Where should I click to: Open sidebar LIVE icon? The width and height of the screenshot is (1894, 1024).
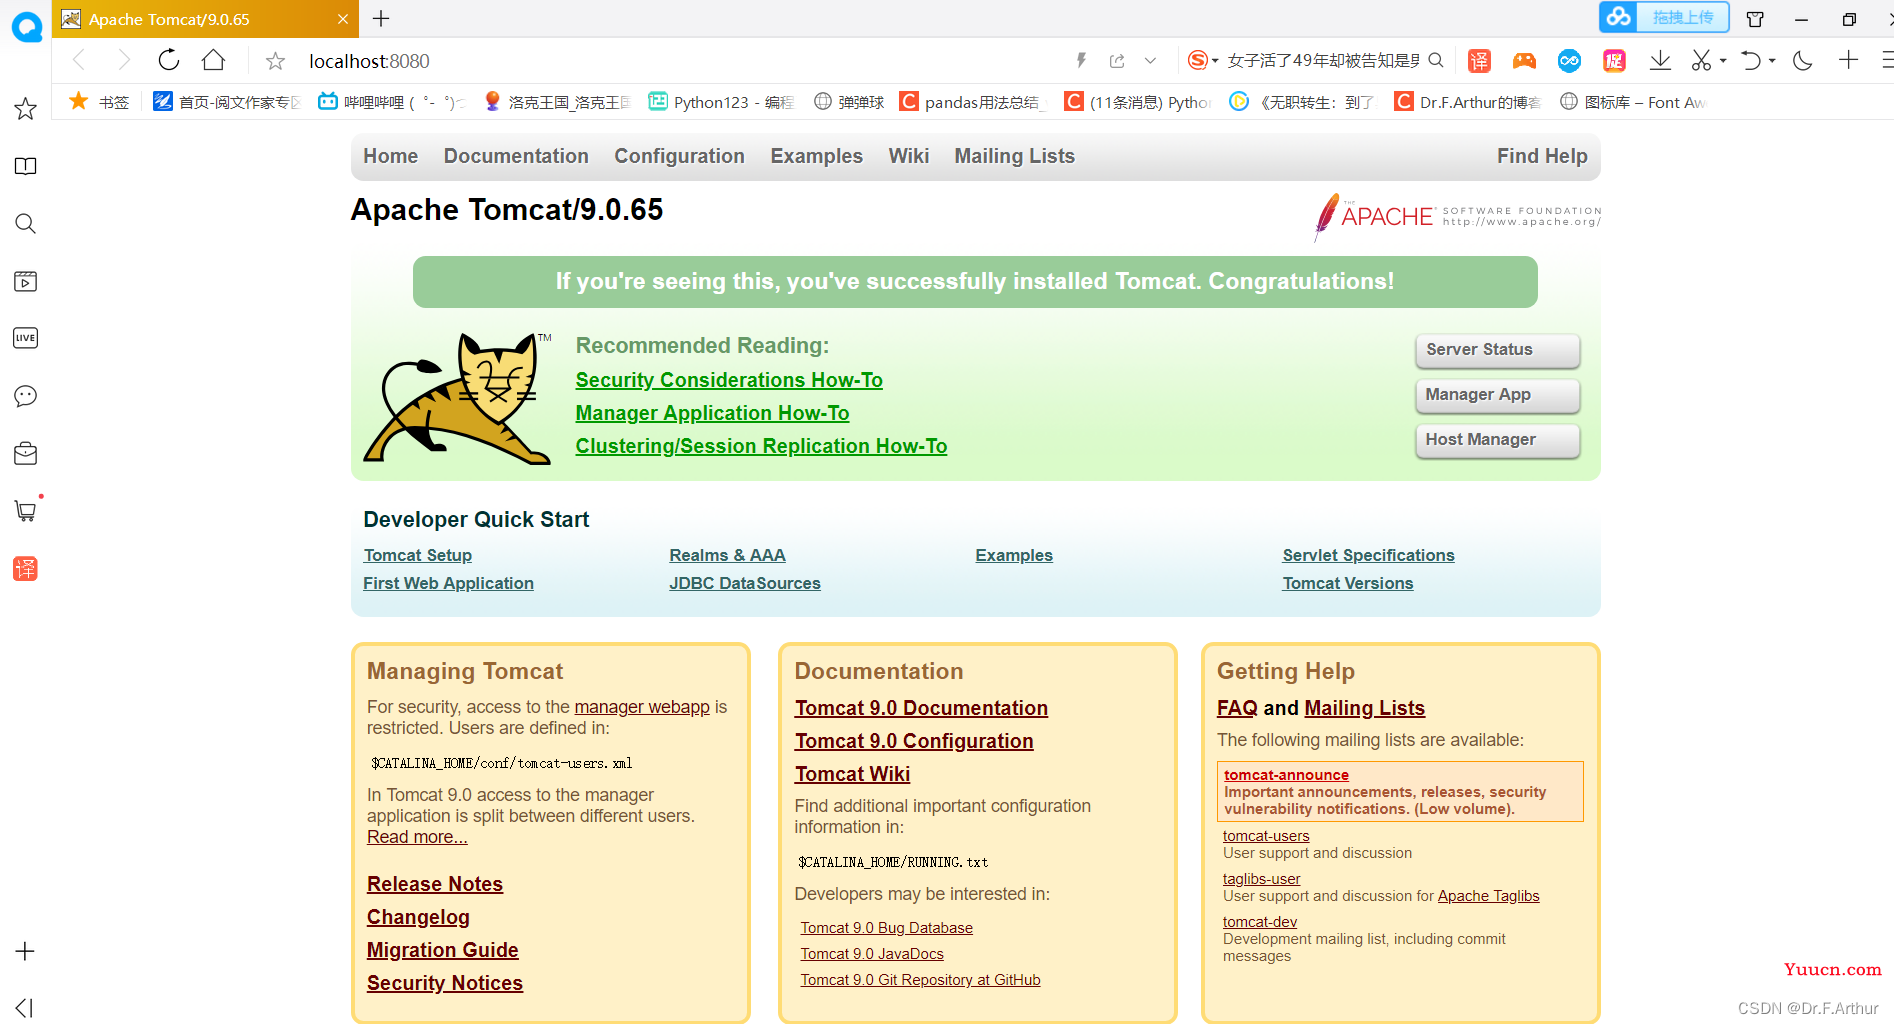[26, 338]
